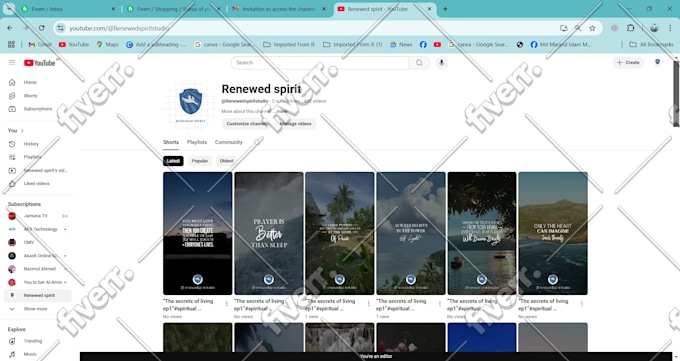Open Subscriptions feed in the sidebar
This screenshot has width=680, height=361.
point(38,109)
